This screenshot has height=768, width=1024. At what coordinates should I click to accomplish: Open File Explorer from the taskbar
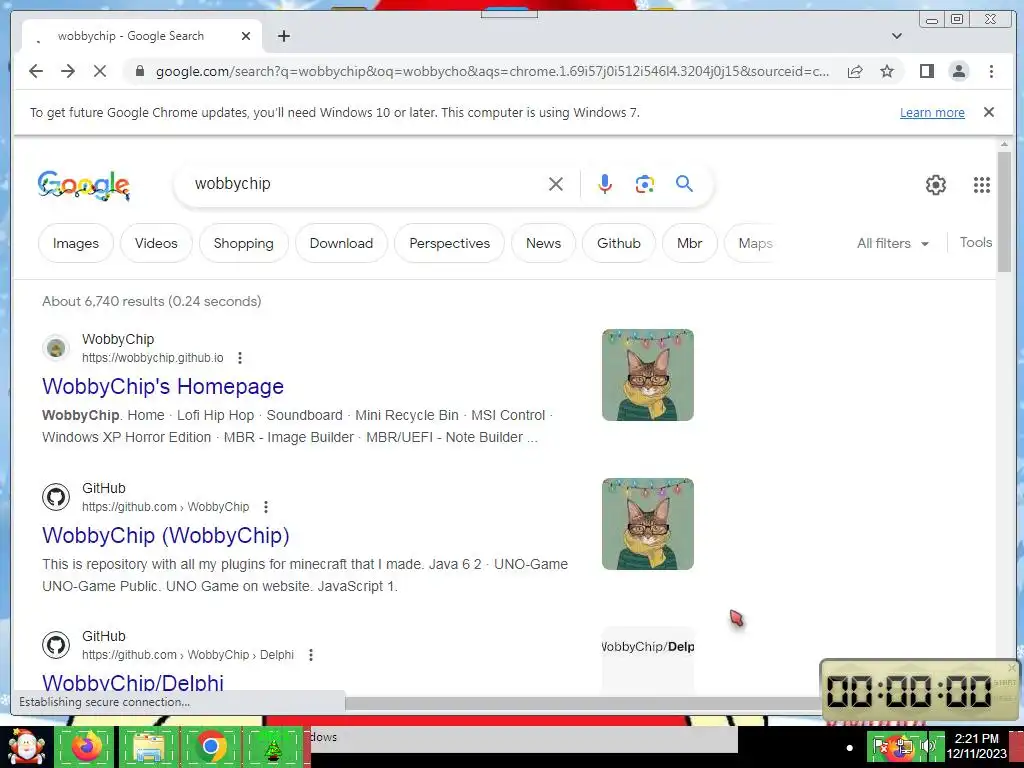pos(149,746)
